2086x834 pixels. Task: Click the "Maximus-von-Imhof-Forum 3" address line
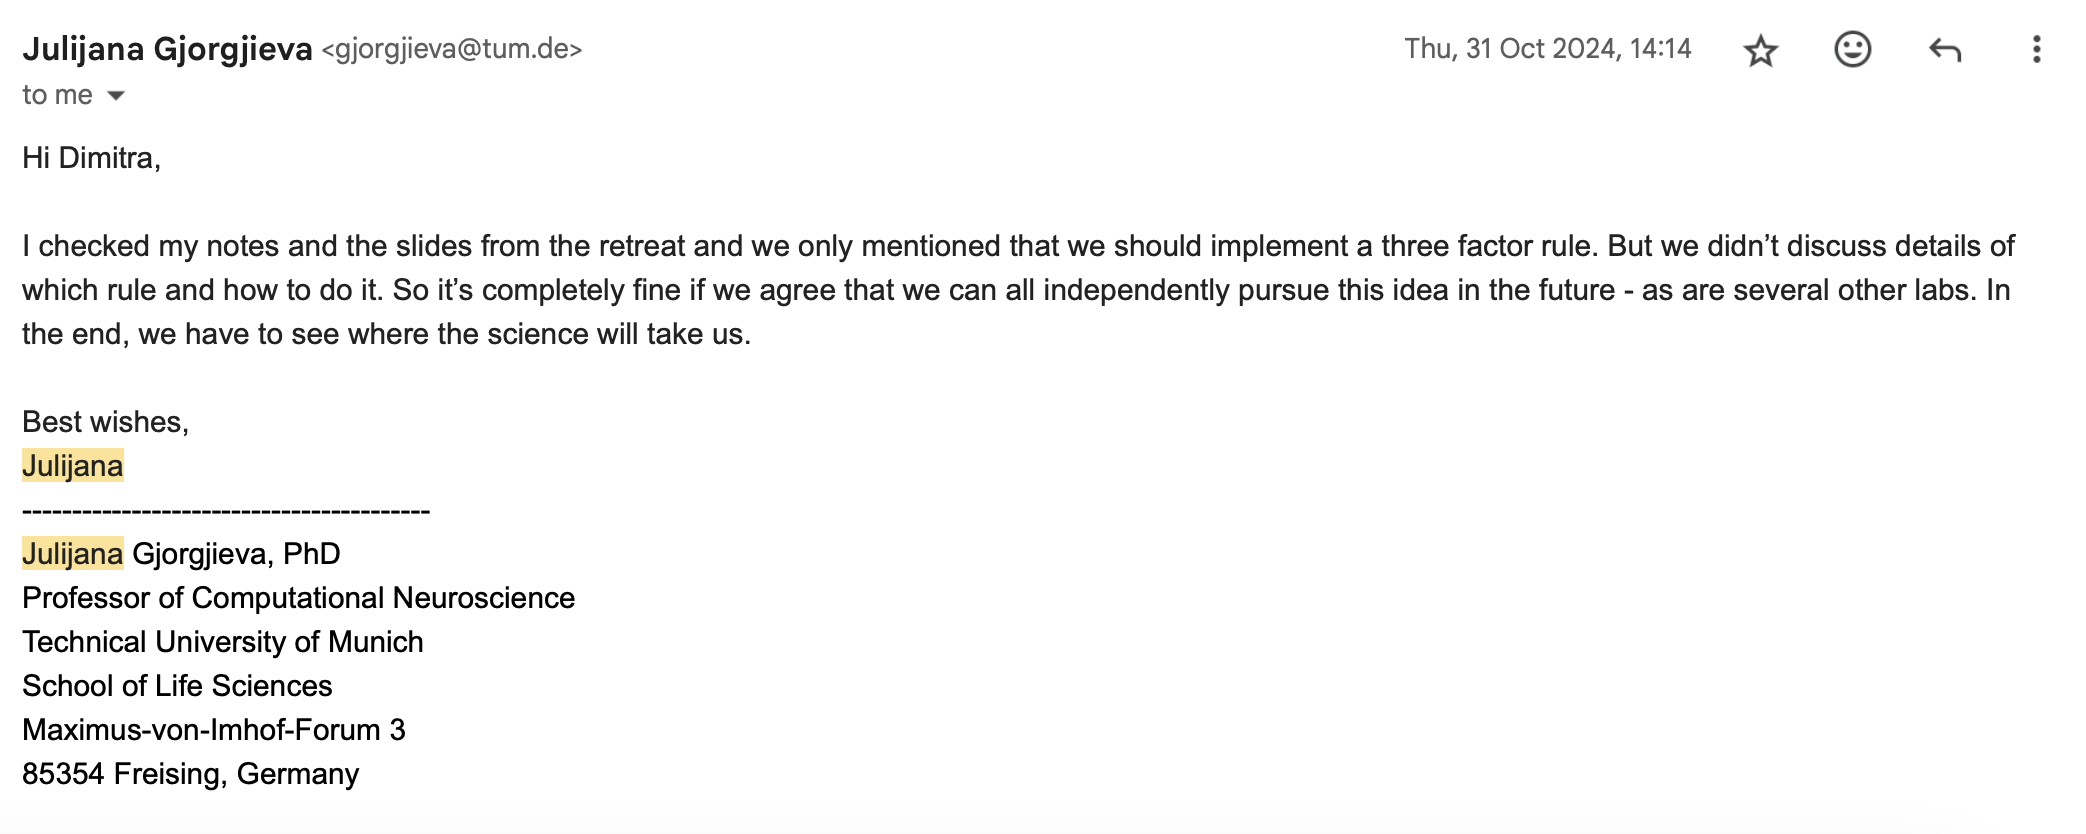pyautogui.click(x=213, y=730)
